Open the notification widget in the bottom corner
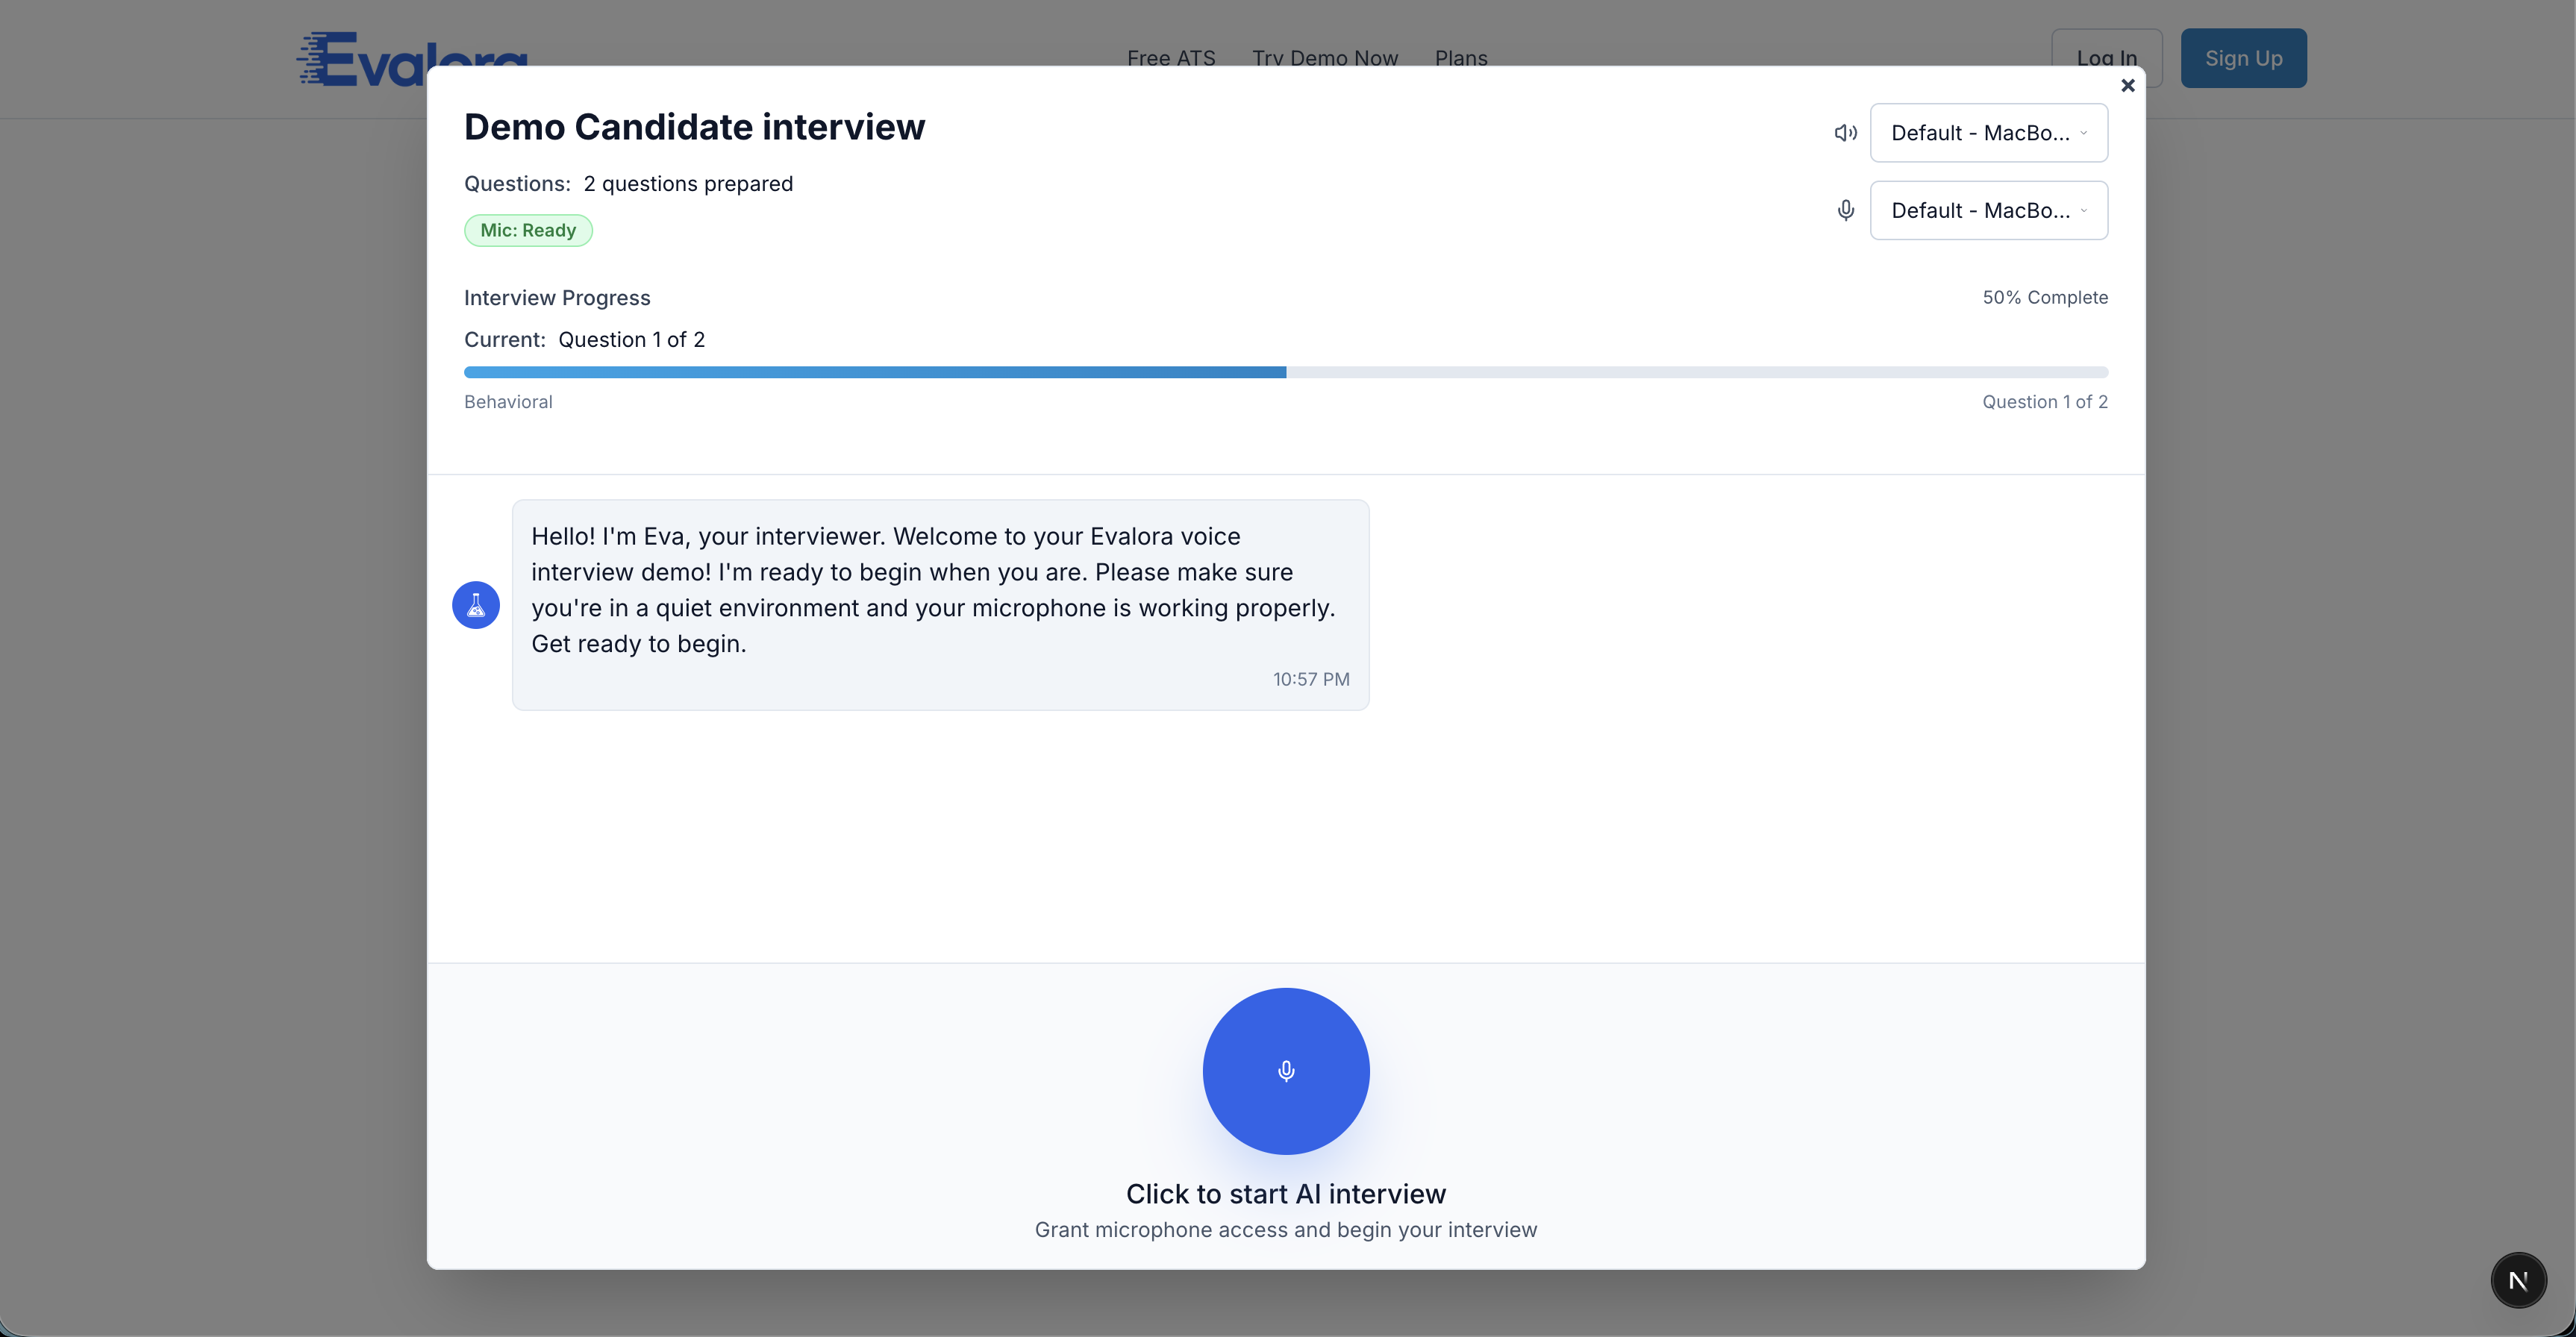Screen dimensions: 2576x1337 coord(2518,1280)
